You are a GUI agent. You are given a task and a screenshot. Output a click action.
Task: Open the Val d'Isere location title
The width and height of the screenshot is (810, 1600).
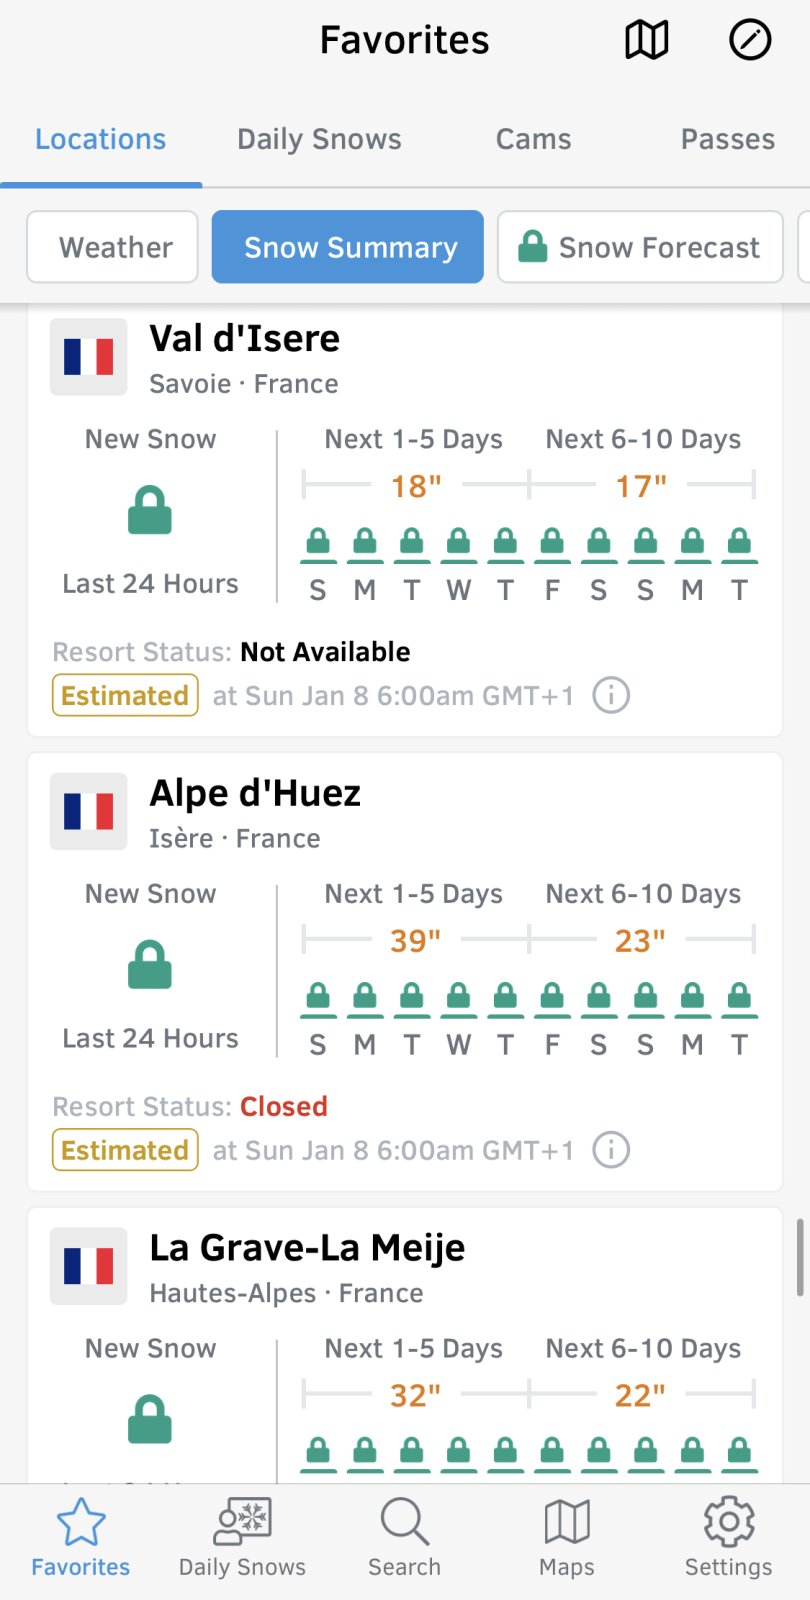(245, 339)
